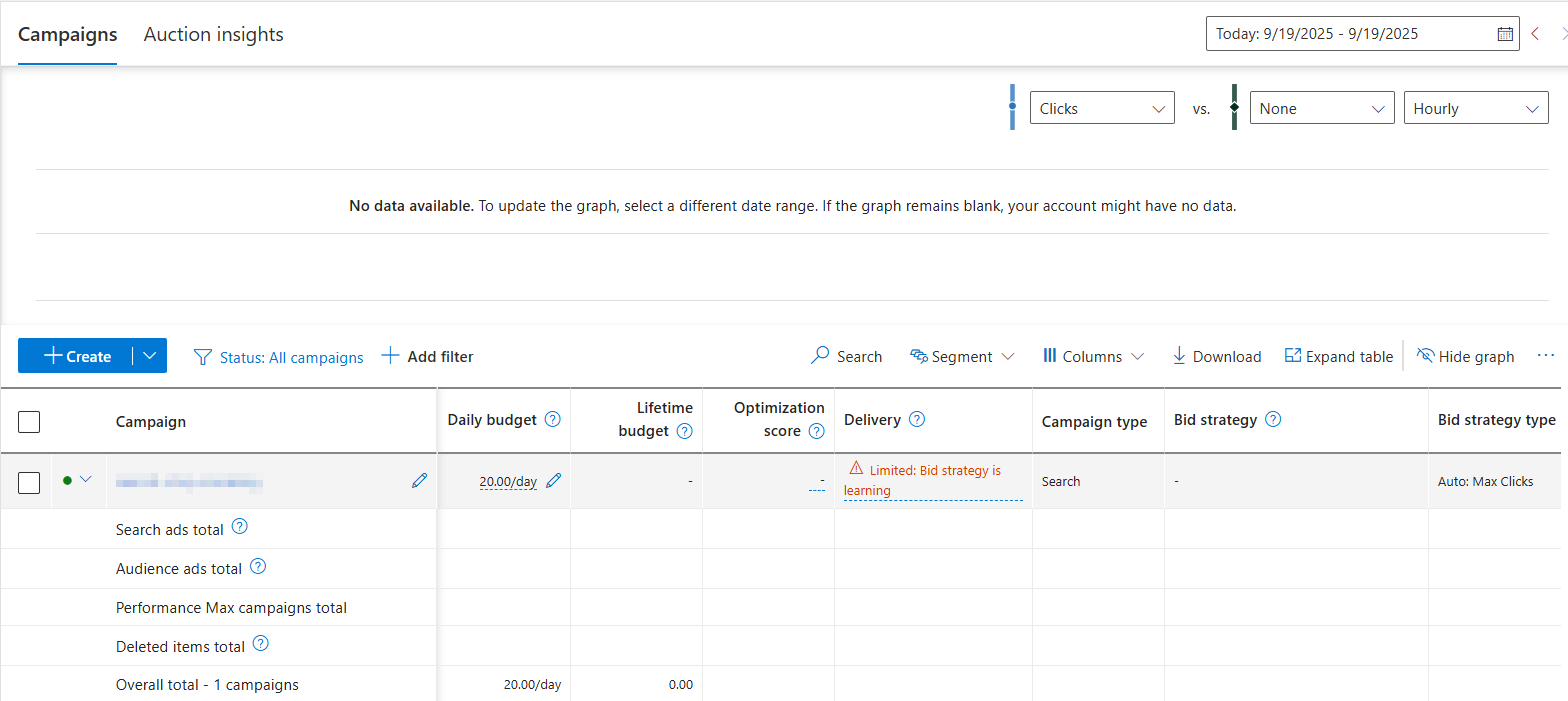Image resolution: width=1568 pixels, height=701 pixels.
Task: Click the 20.00/day budget value
Action: pos(508,482)
